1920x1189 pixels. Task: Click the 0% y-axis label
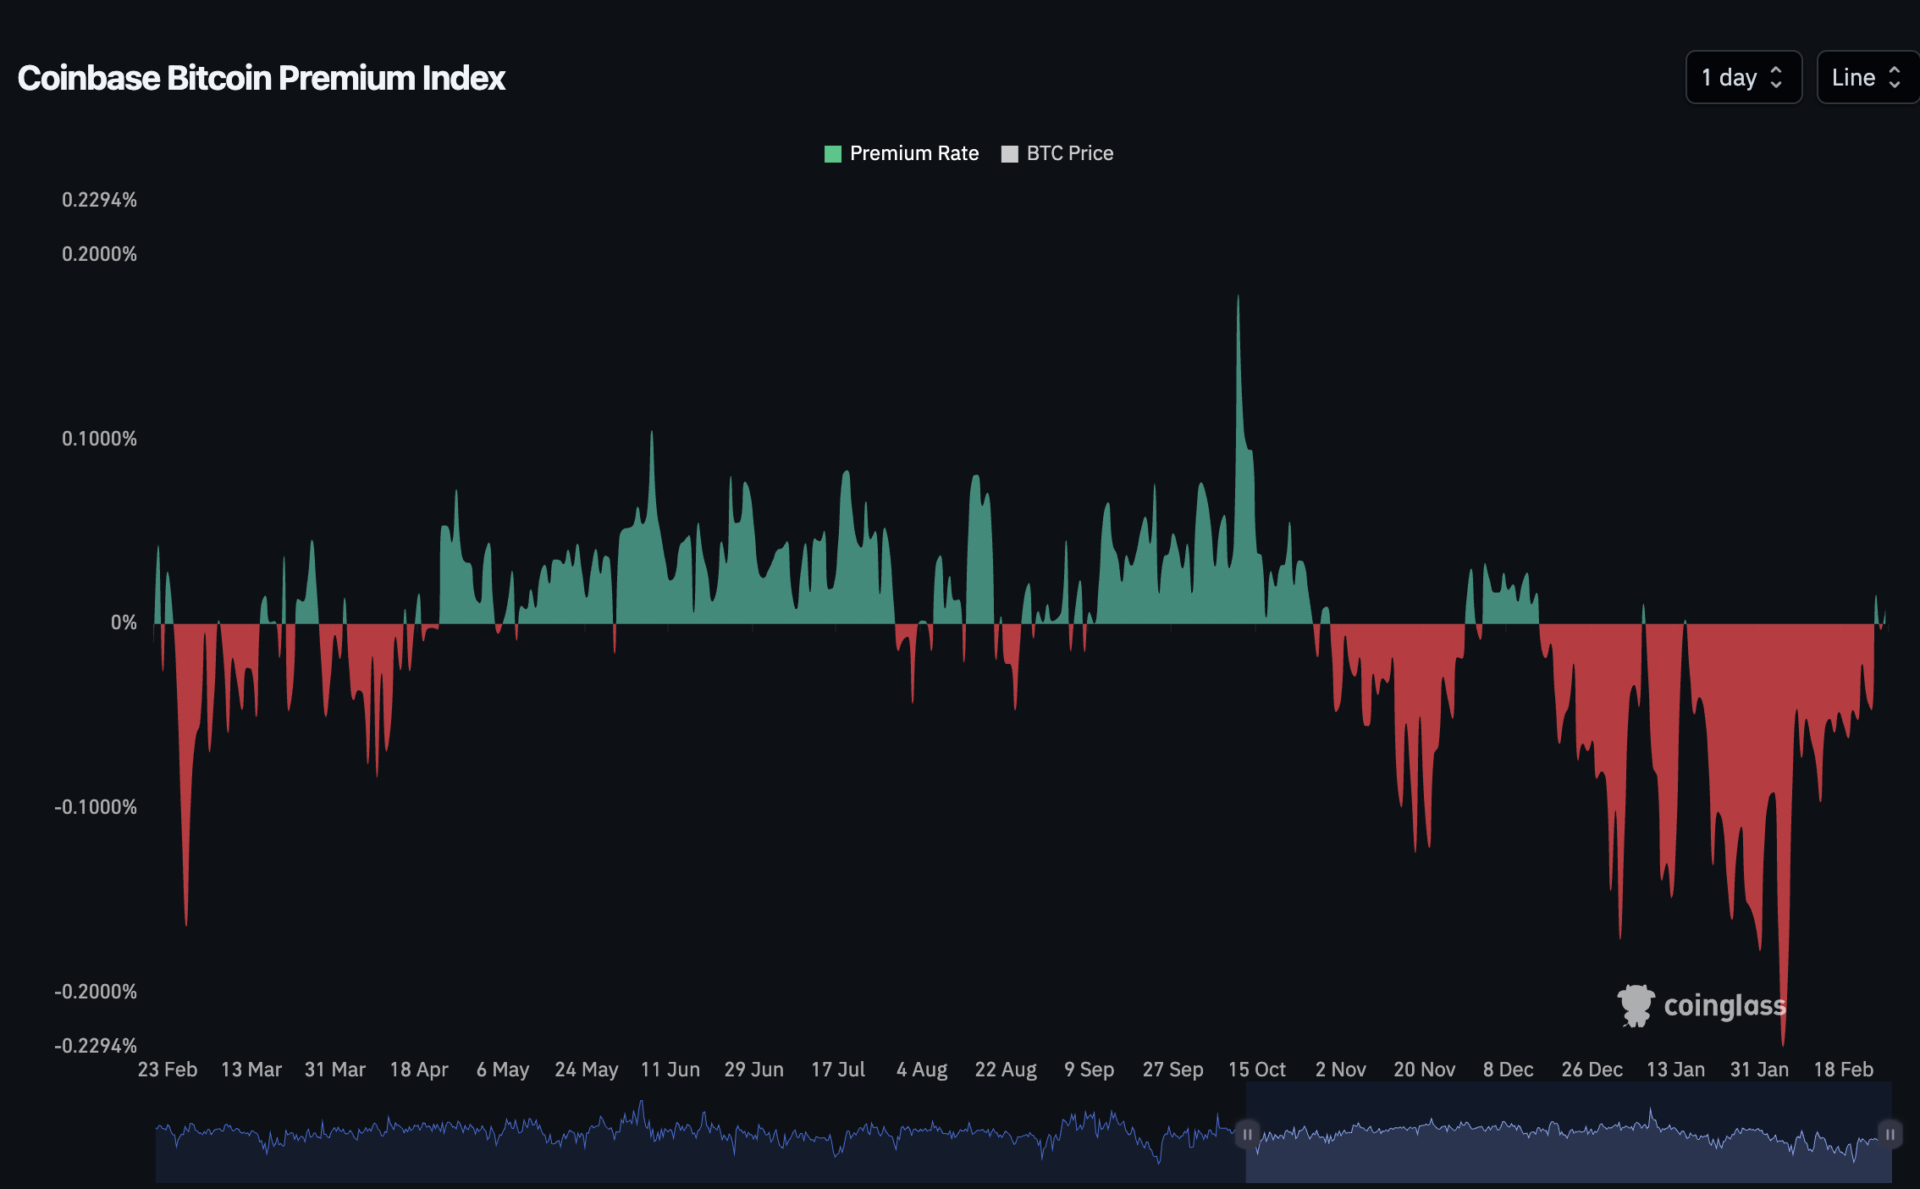pos(124,623)
